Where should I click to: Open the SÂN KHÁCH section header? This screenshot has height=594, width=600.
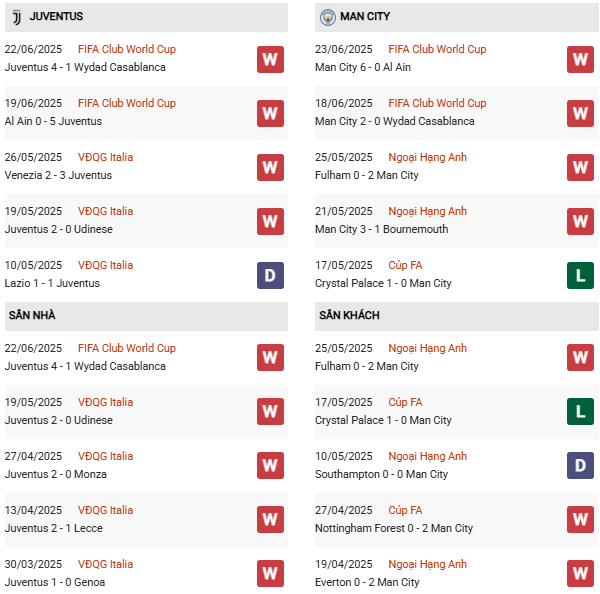pos(349,315)
